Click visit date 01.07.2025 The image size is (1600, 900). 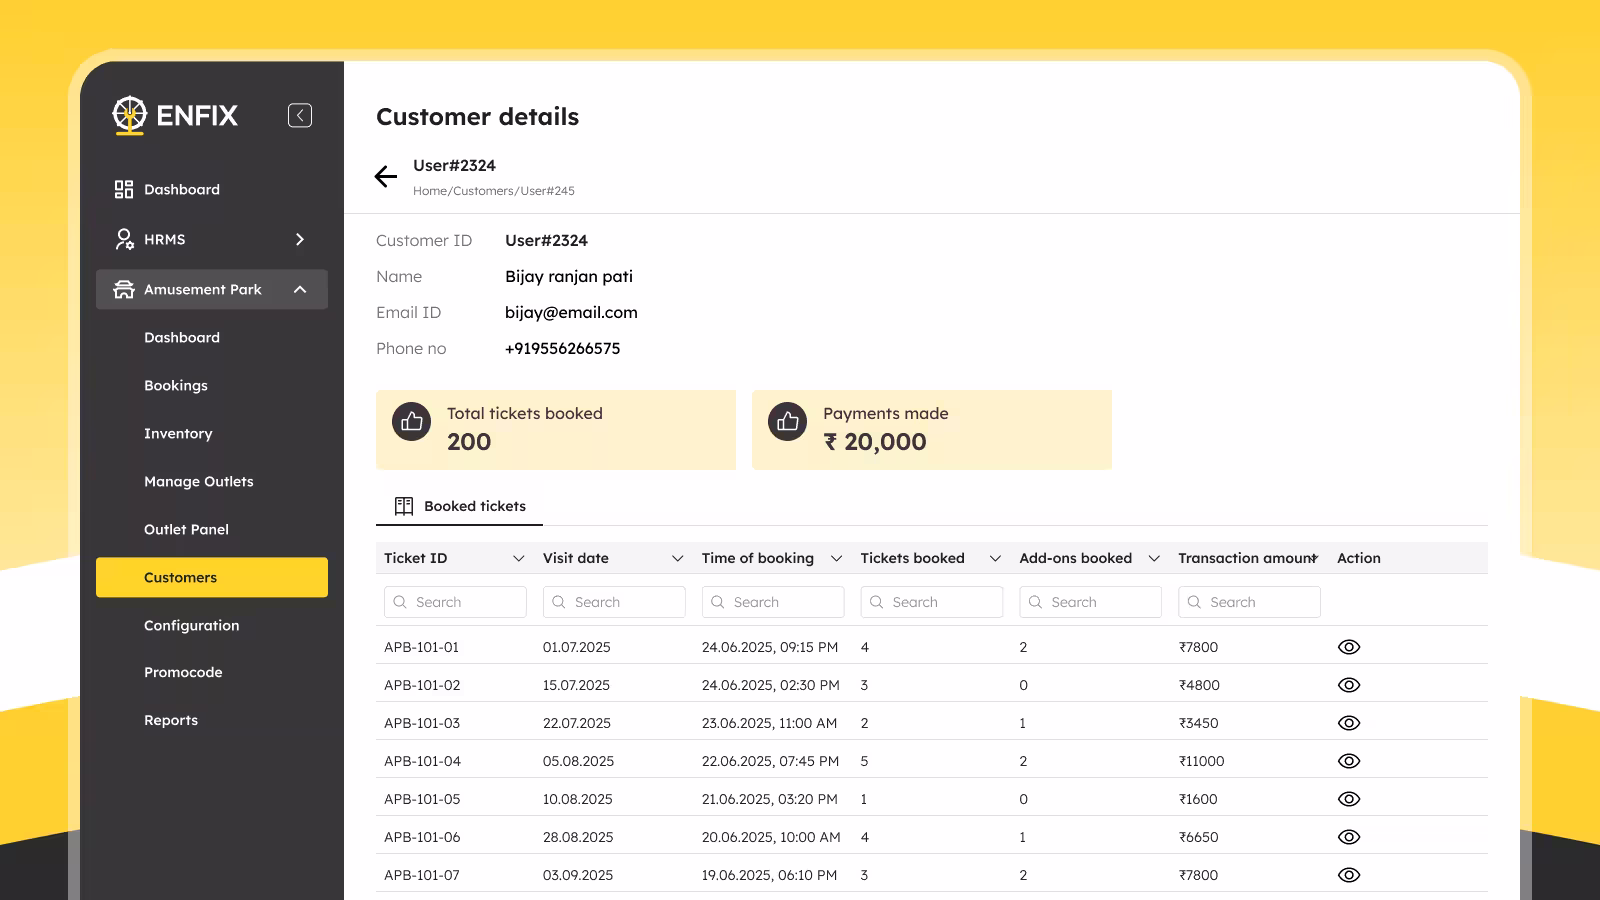point(577,647)
